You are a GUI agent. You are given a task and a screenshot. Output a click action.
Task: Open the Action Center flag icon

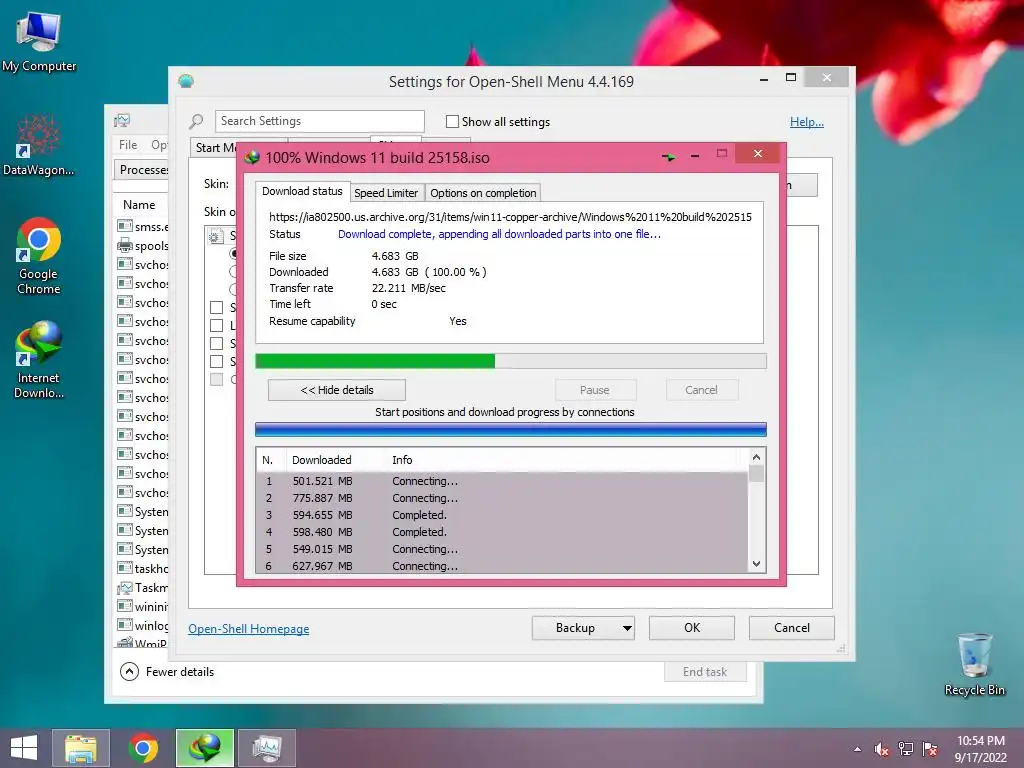[x=930, y=749]
